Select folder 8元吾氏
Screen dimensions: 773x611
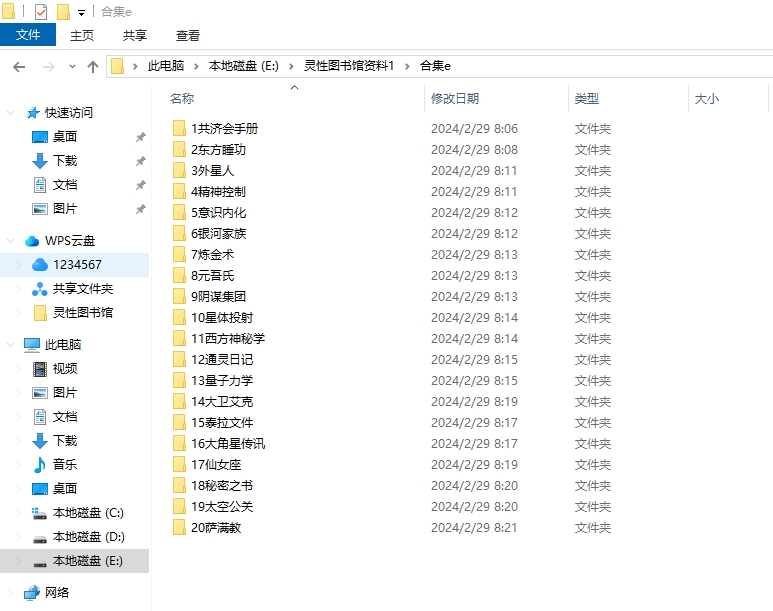click(212, 275)
